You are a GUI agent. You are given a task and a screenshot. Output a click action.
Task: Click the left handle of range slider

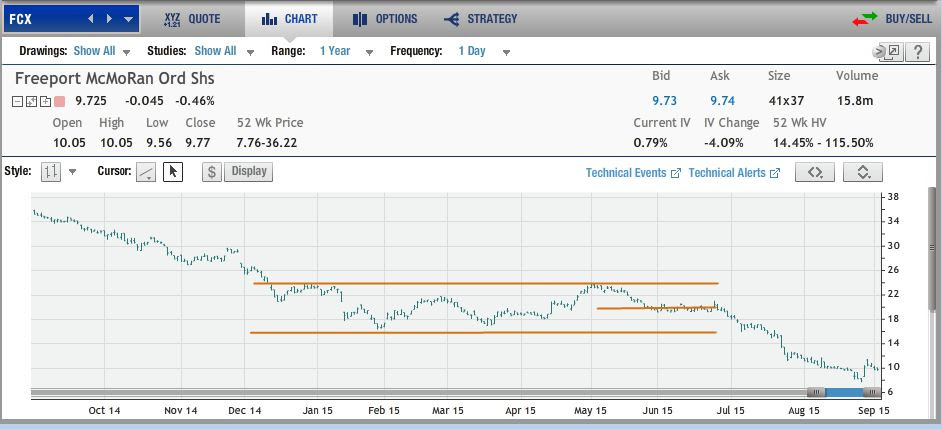click(x=816, y=392)
